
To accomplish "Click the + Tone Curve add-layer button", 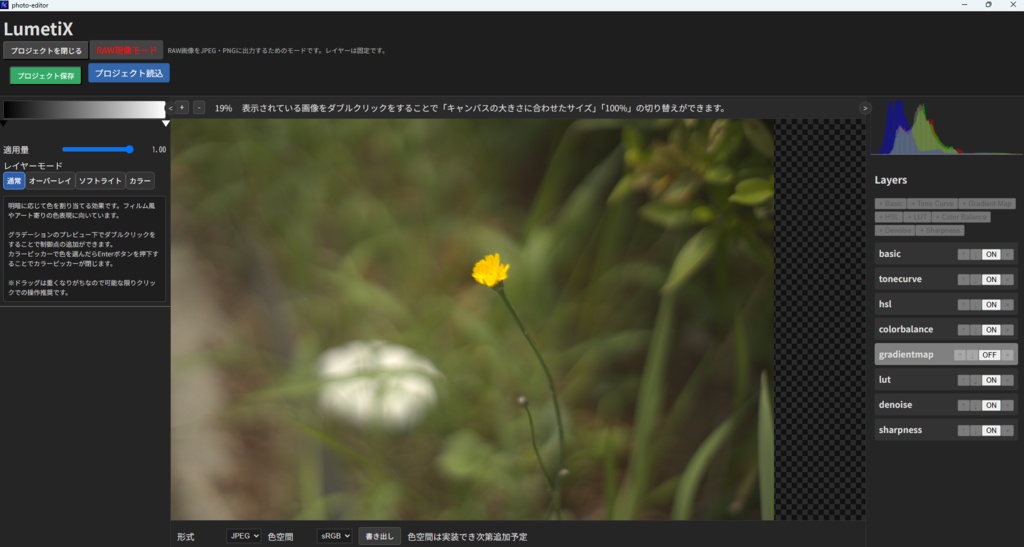I will [933, 204].
